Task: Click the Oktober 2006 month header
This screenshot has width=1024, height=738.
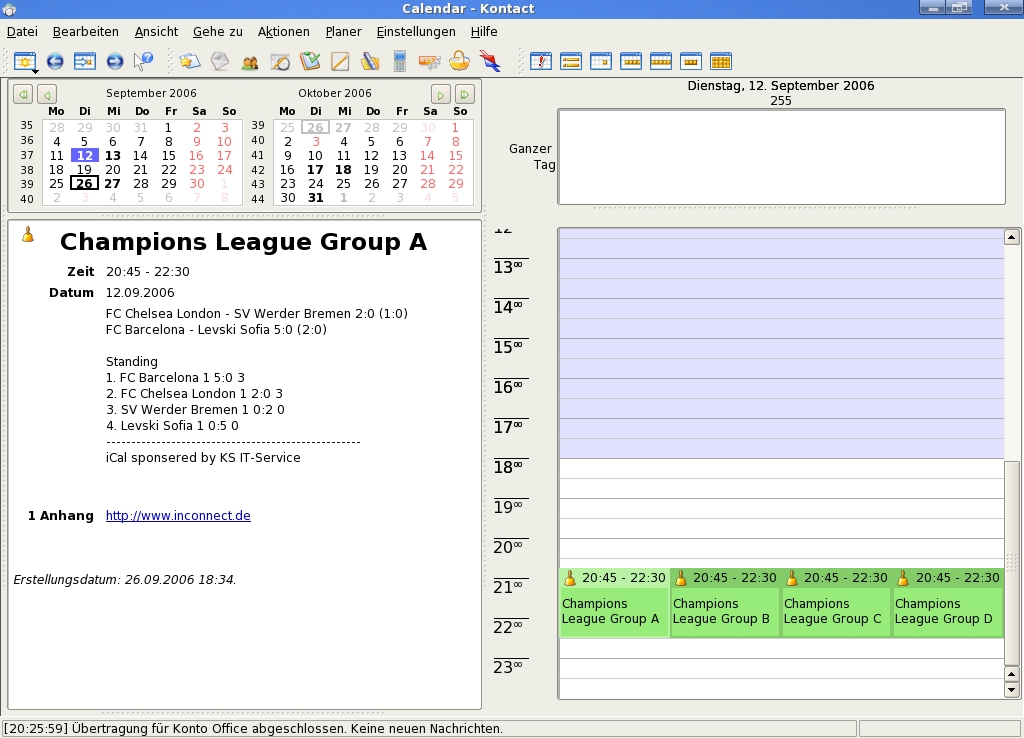Action: [x=334, y=93]
